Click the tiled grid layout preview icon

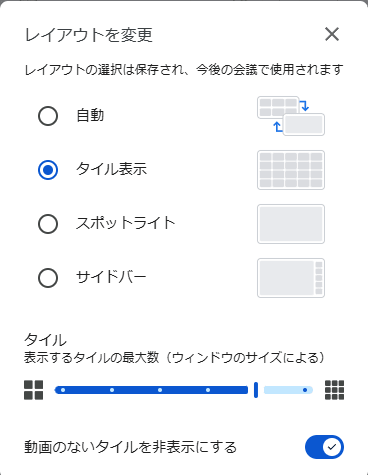291,170
